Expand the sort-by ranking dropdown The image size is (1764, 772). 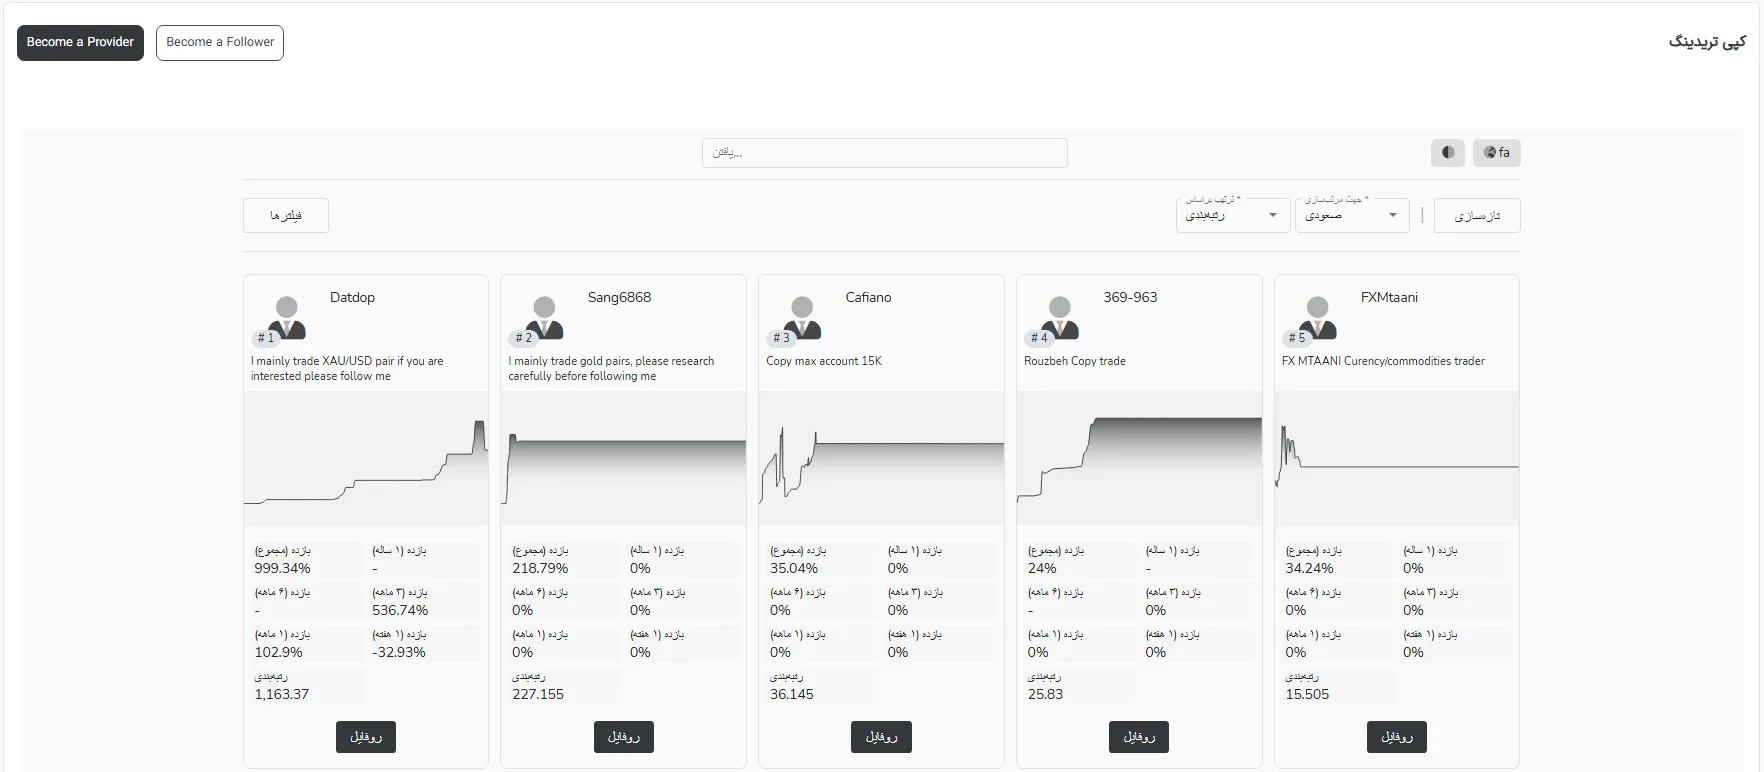pos(1232,215)
